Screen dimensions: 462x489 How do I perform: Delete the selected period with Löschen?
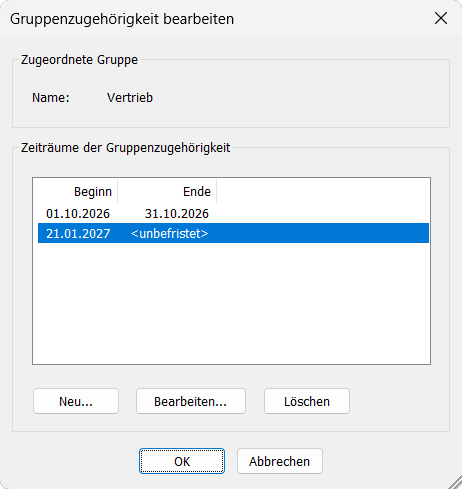pyautogui.click(x=307, y=401)
